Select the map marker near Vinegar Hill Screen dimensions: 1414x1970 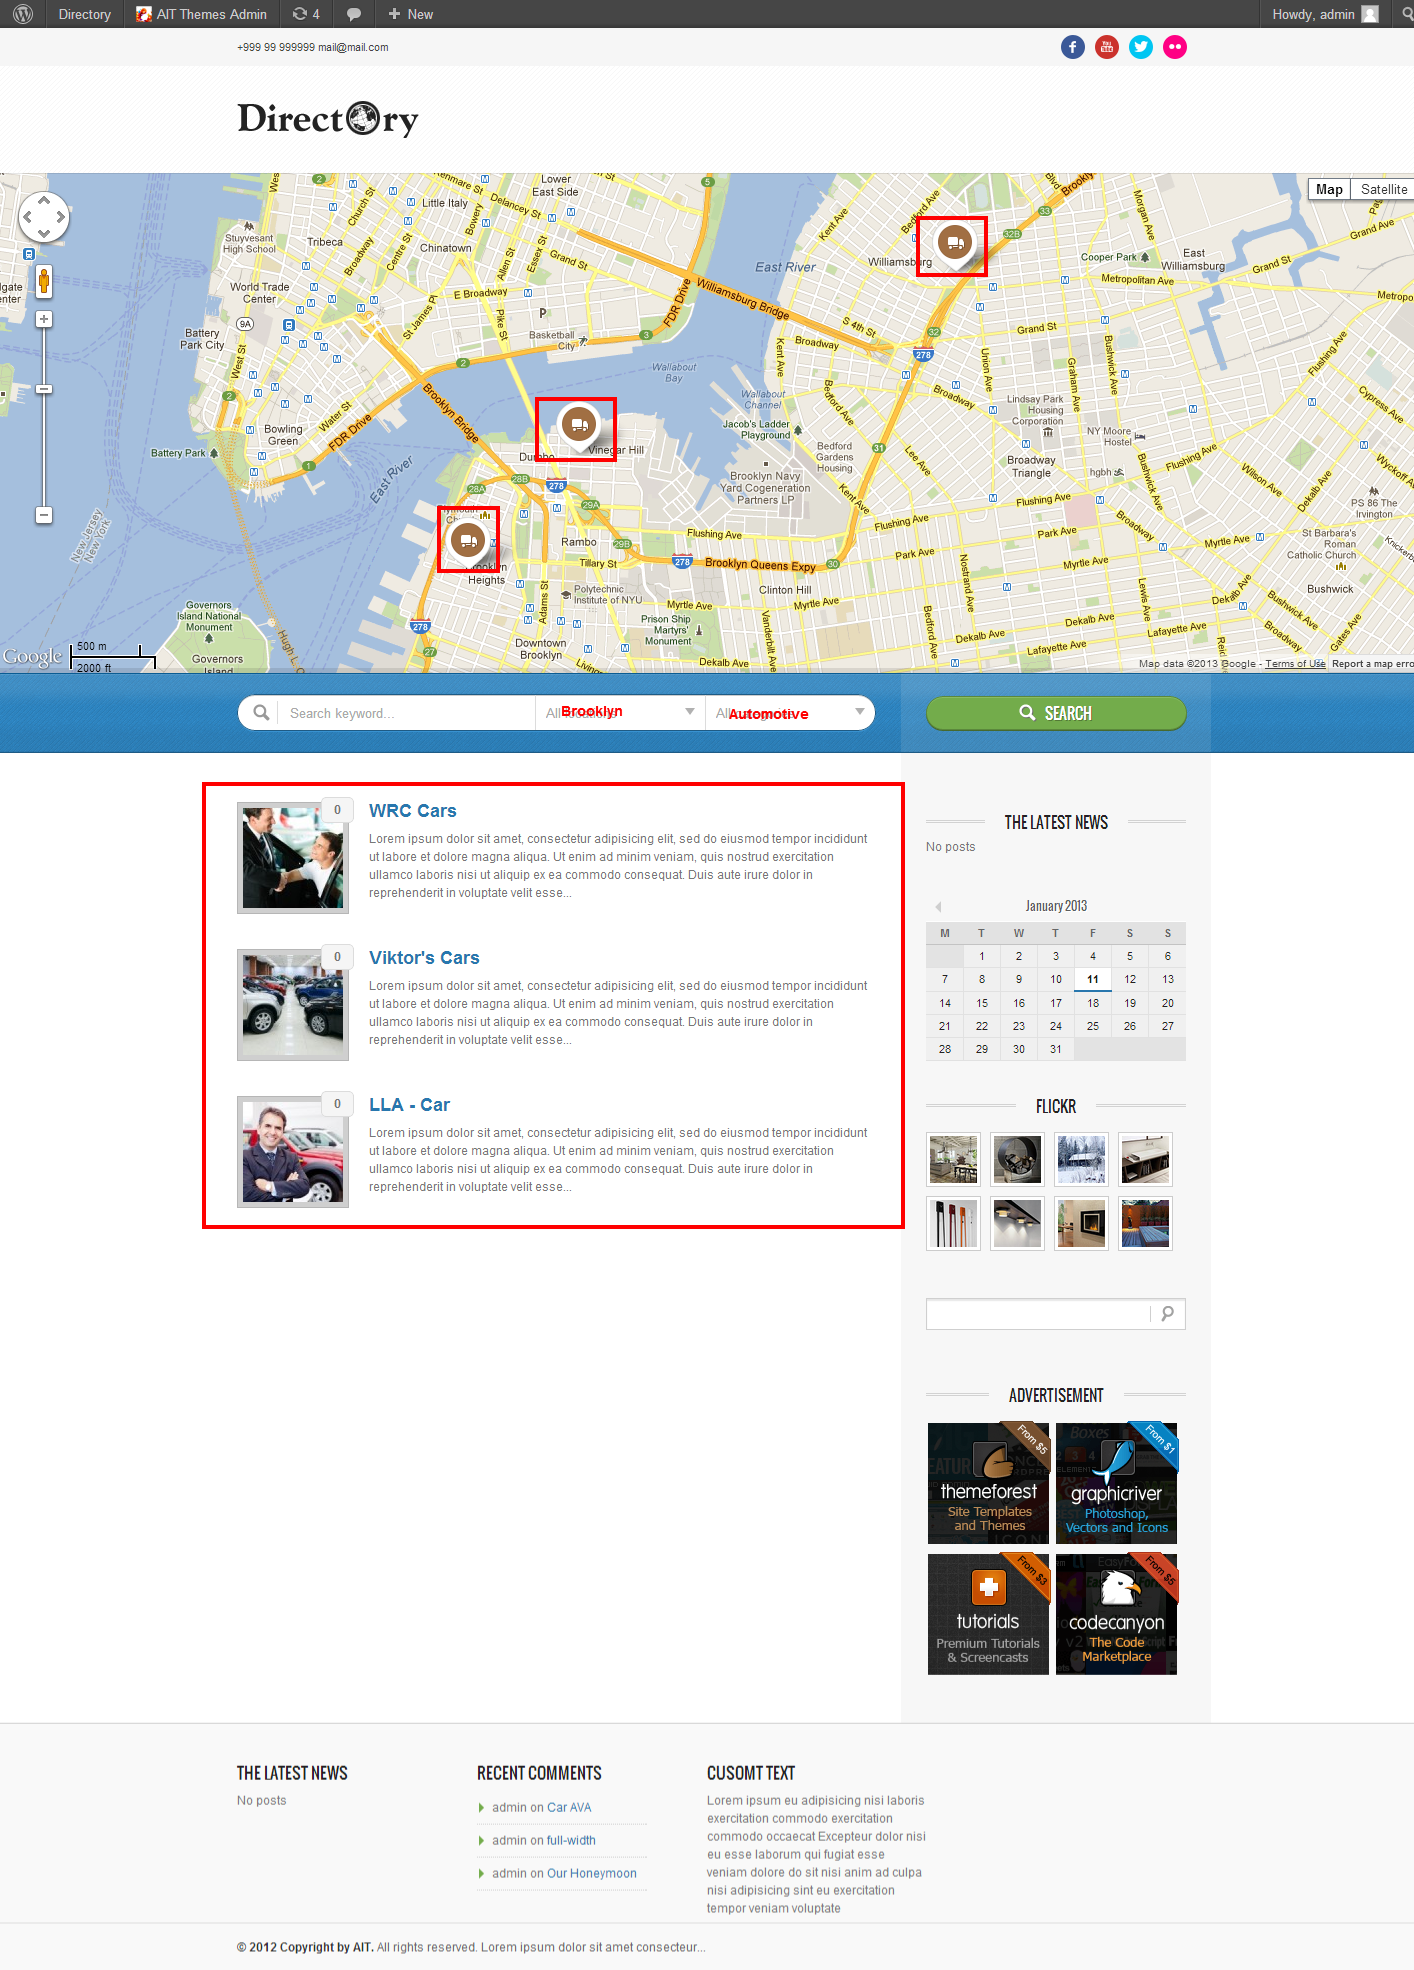578,424
